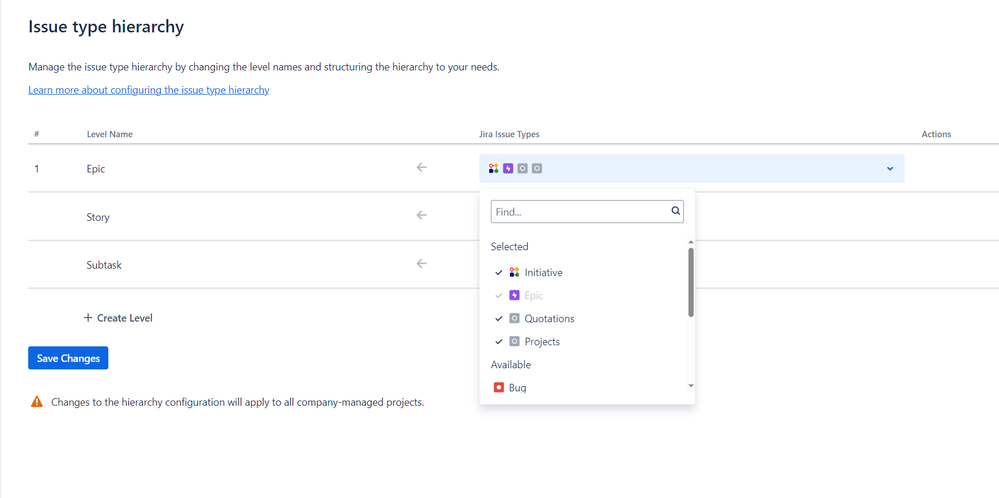The image size is (999, 498).
Task: Click the arrow icon in the Story row
Action: tap(421, 215)
